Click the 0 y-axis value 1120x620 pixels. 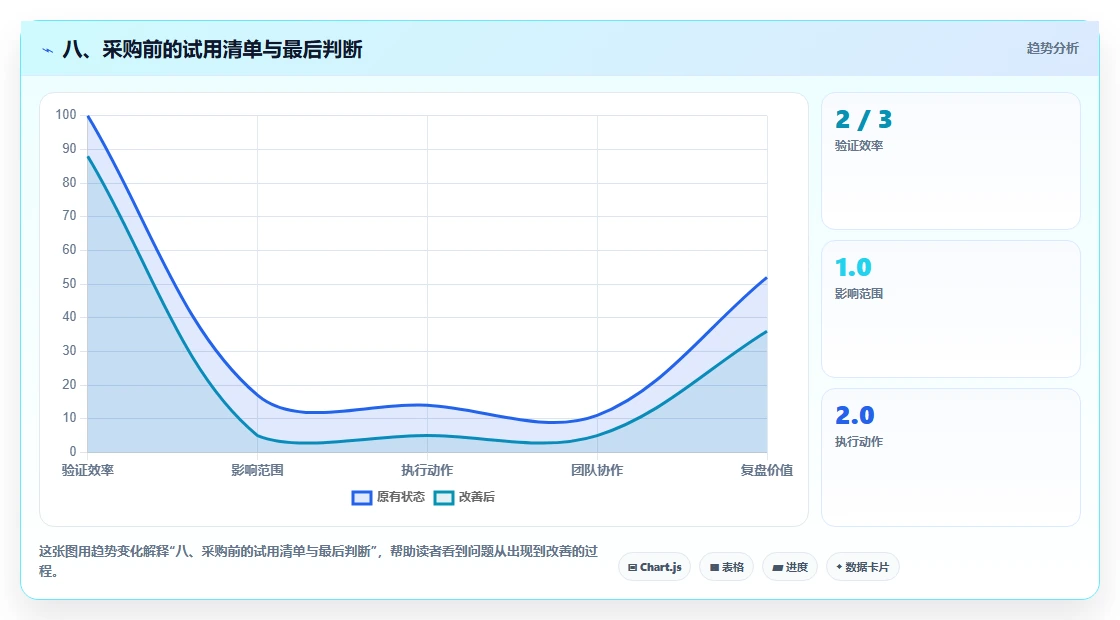(x=73, y=451)
